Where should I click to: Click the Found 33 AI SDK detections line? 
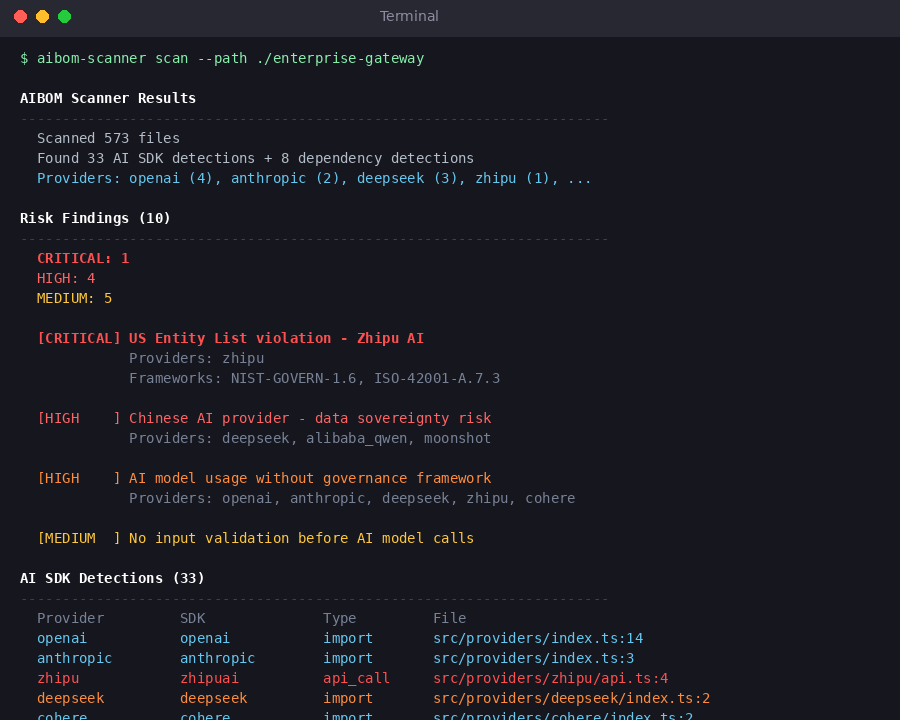pyautogui.click(x=255, y=158)
